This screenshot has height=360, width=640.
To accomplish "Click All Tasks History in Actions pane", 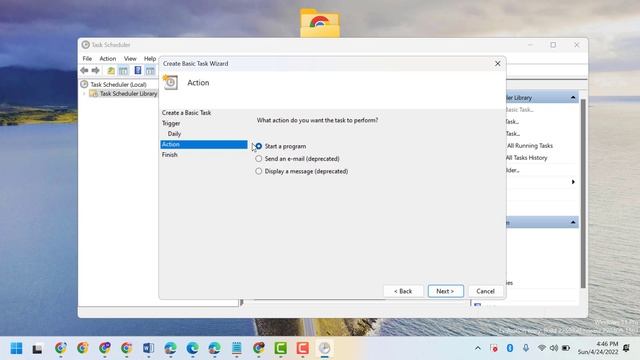I will (x=527, y=158).
